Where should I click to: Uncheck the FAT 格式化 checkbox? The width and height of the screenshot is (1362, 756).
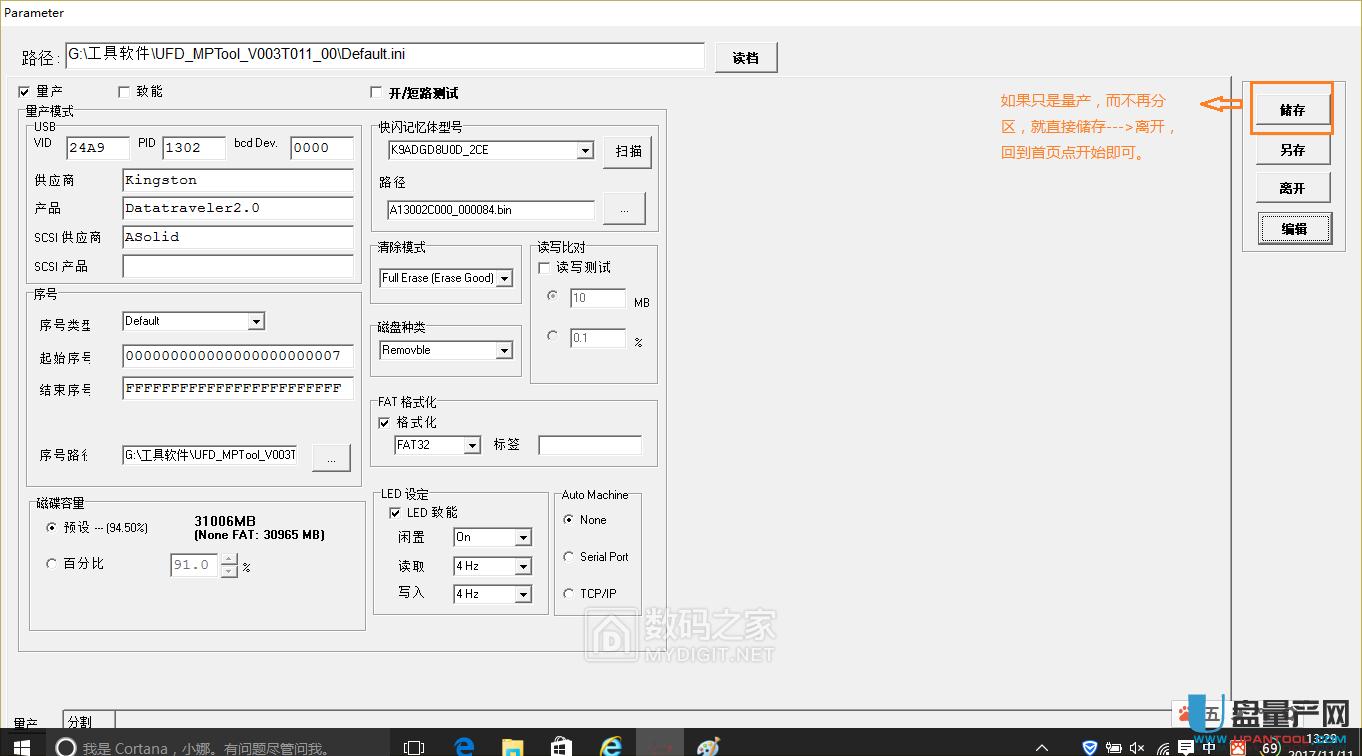click(x=384, y=423)
